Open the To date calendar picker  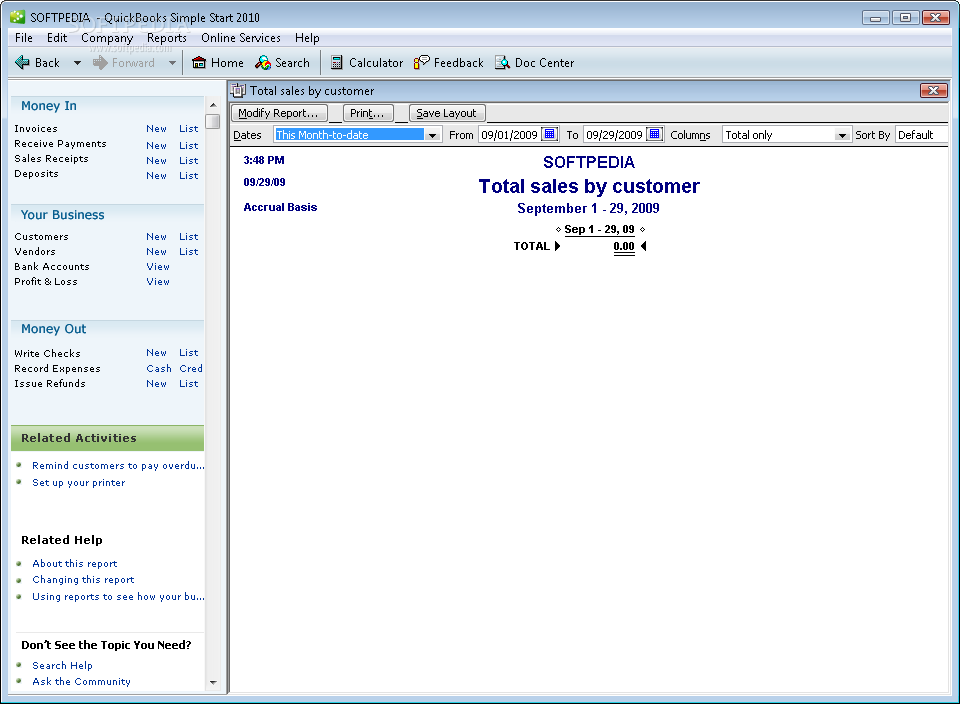(654, 134)
